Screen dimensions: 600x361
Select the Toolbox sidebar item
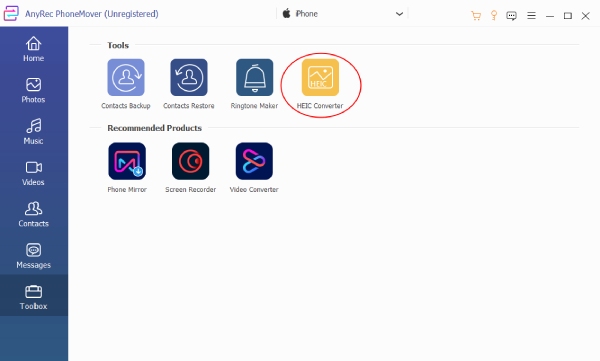click(x=34, y=295)
